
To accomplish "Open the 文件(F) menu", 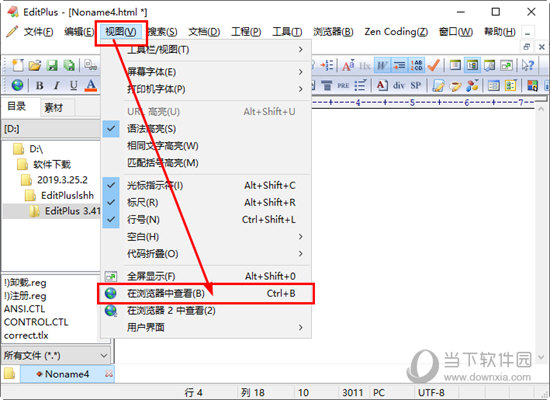I will click(38, 32).
